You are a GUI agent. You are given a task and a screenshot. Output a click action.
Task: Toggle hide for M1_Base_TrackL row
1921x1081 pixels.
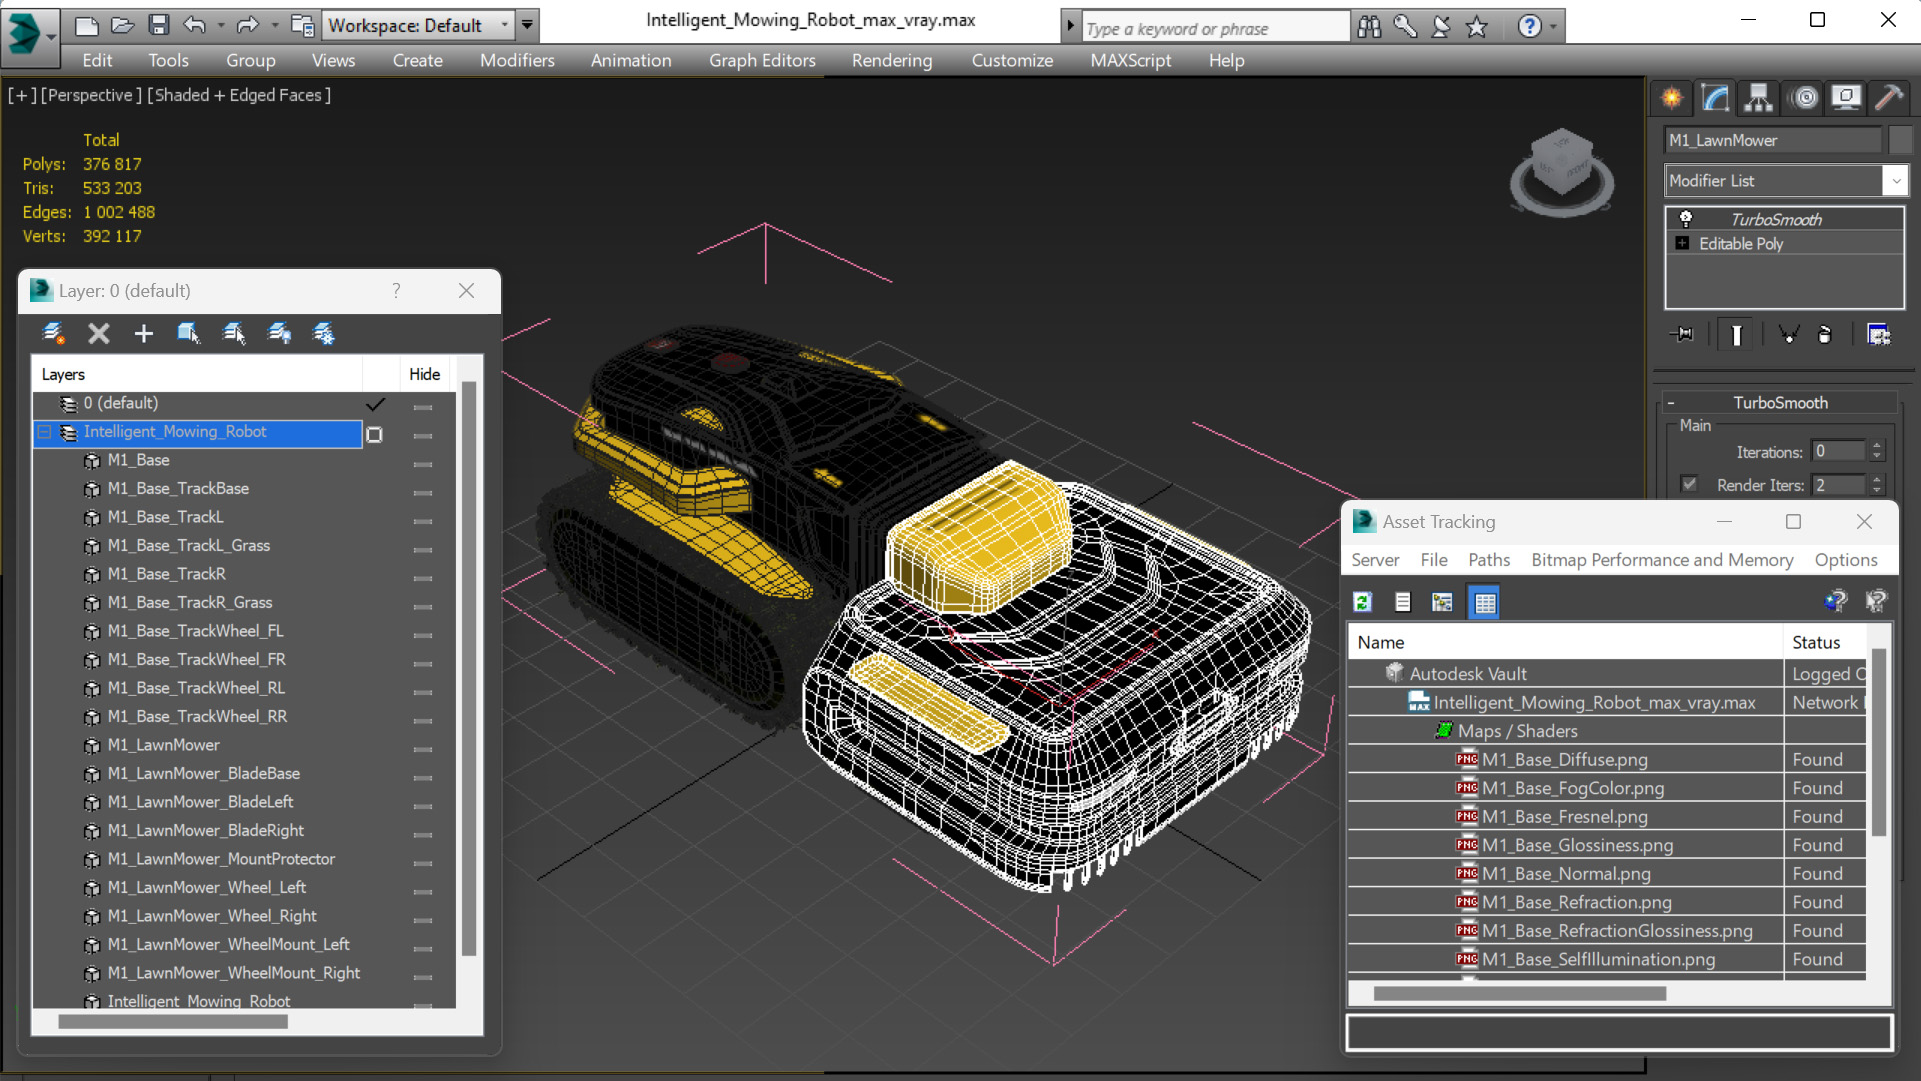[423, 519]
